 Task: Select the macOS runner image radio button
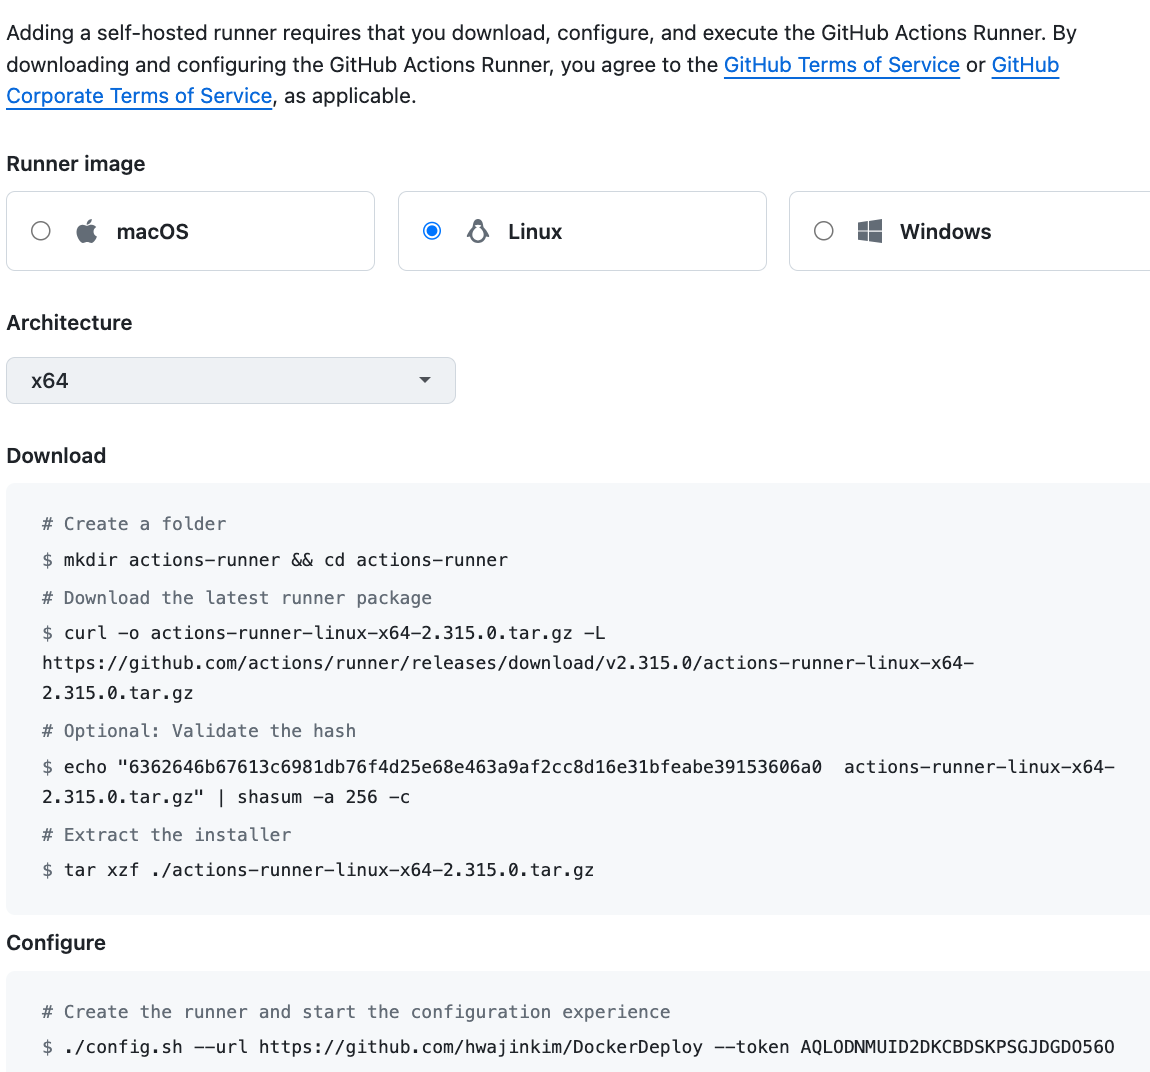click(41, 231)
